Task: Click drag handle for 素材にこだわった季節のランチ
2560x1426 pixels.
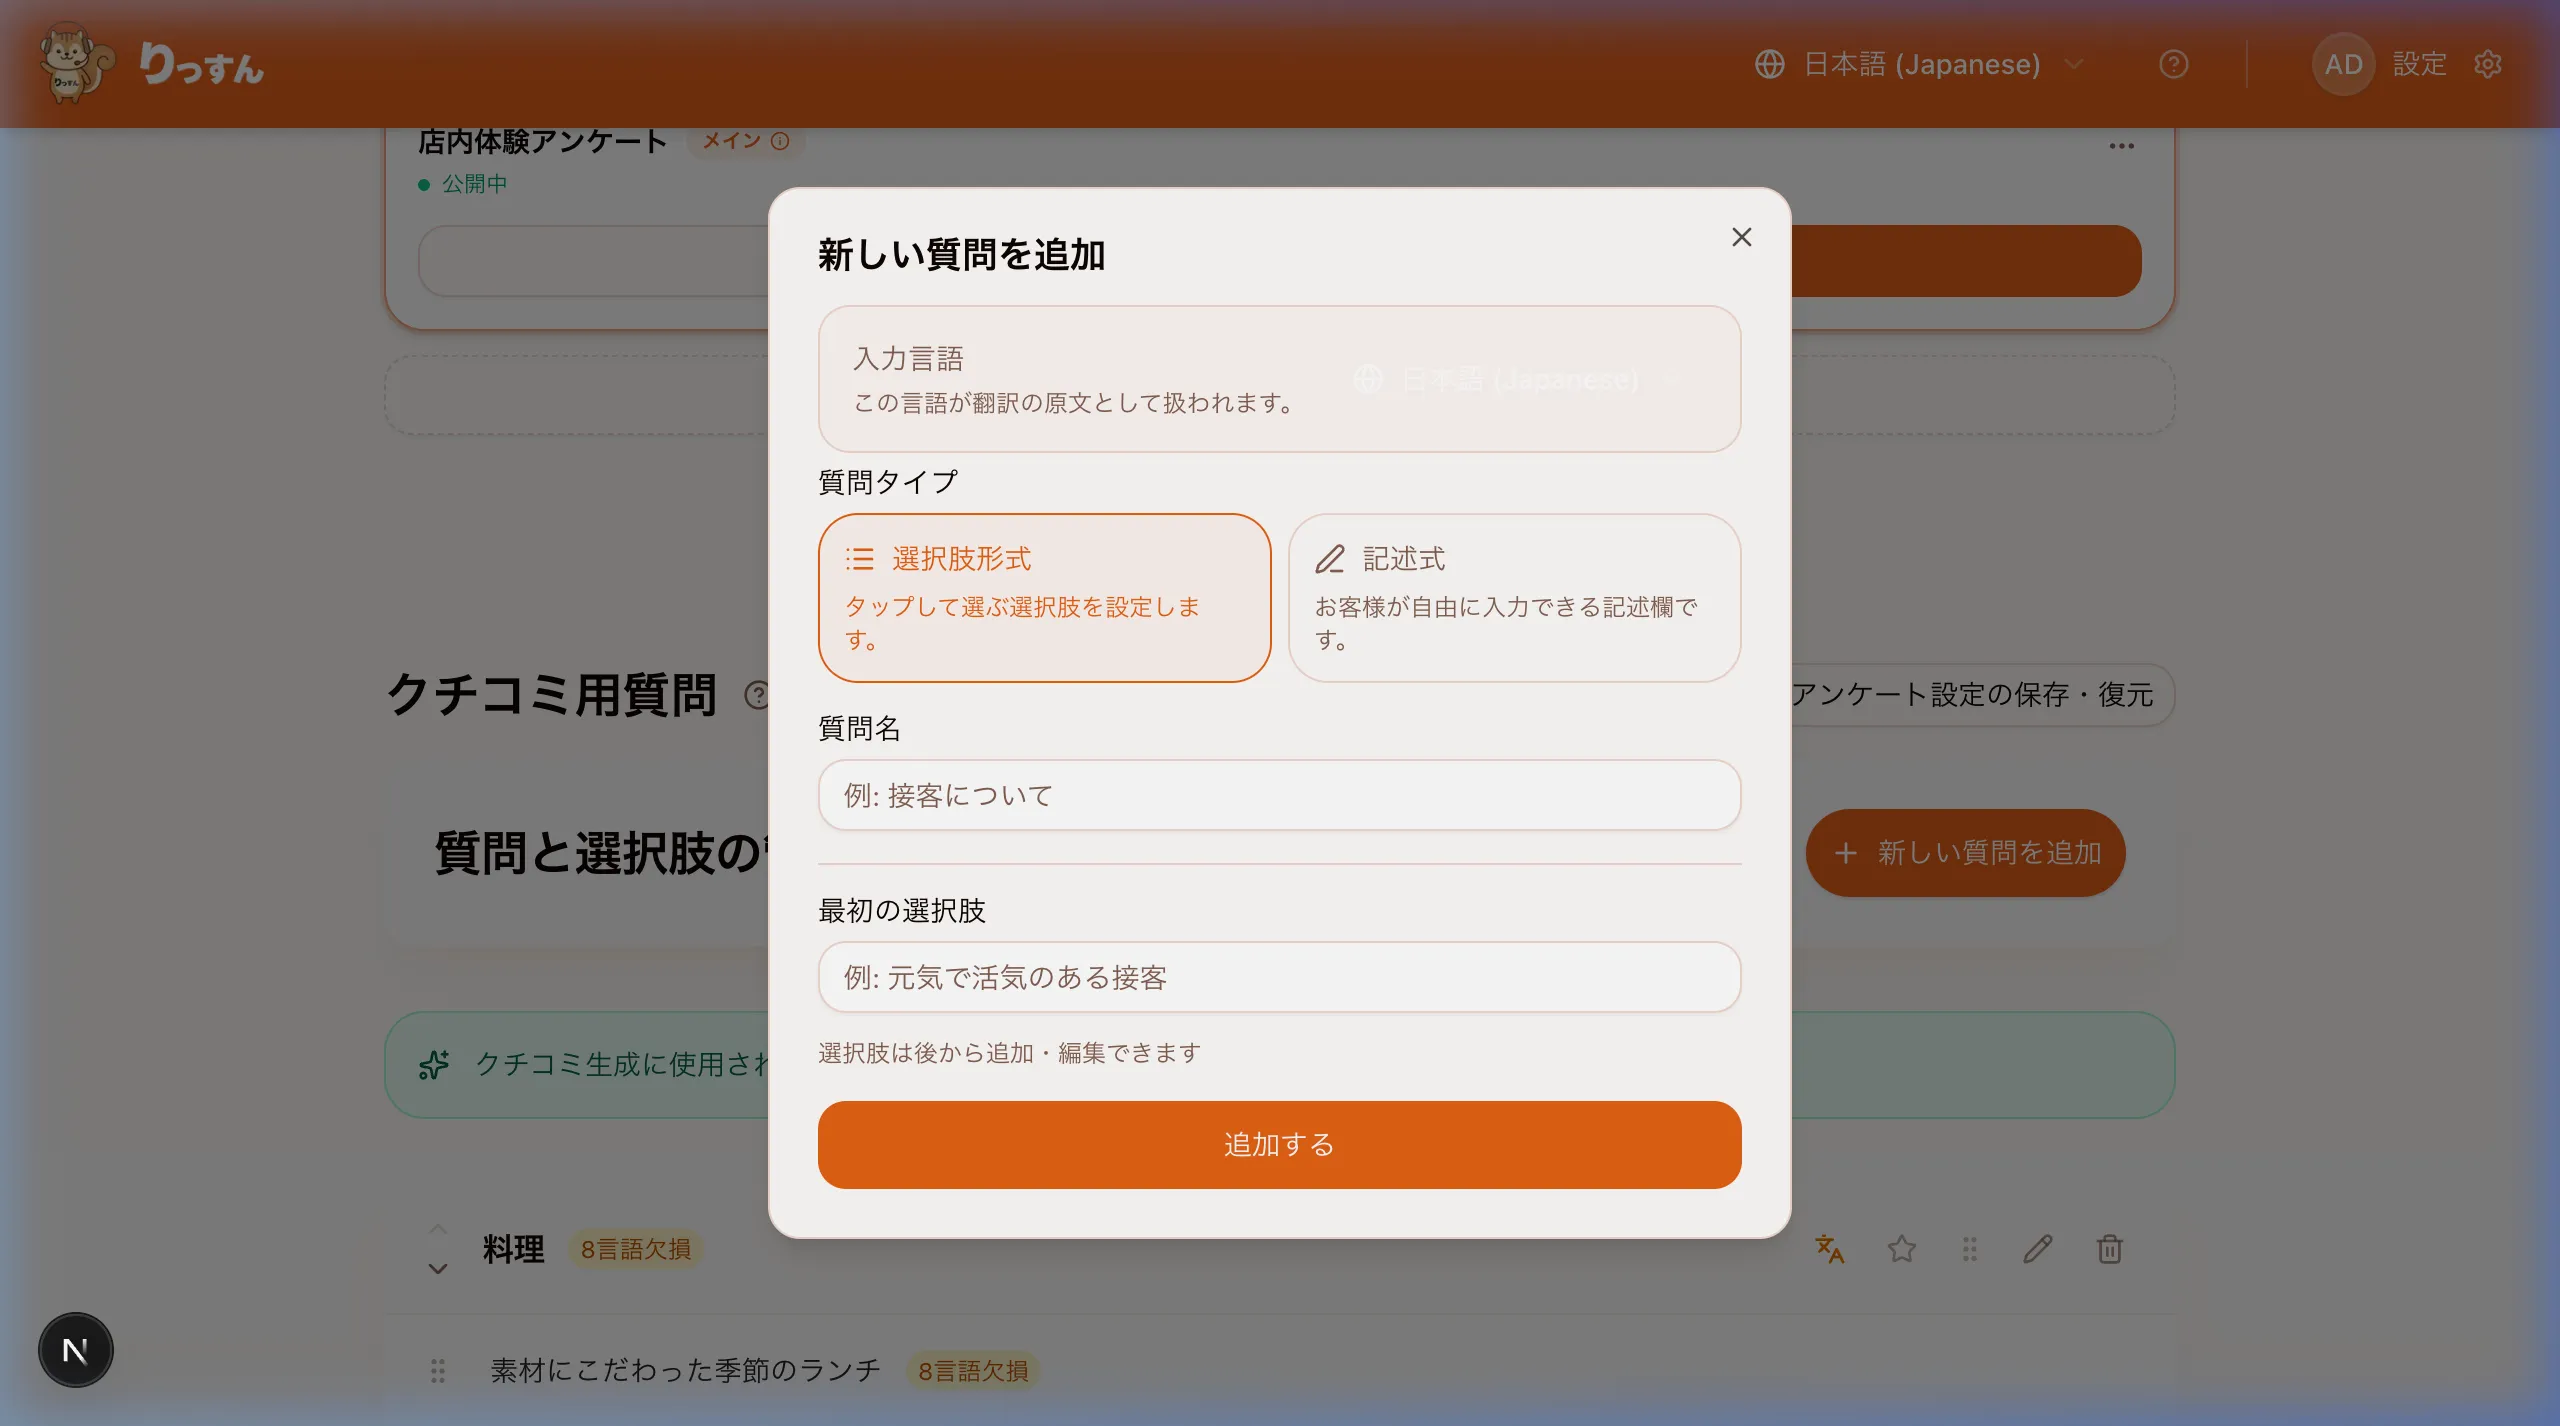Action: [437, 1370]
